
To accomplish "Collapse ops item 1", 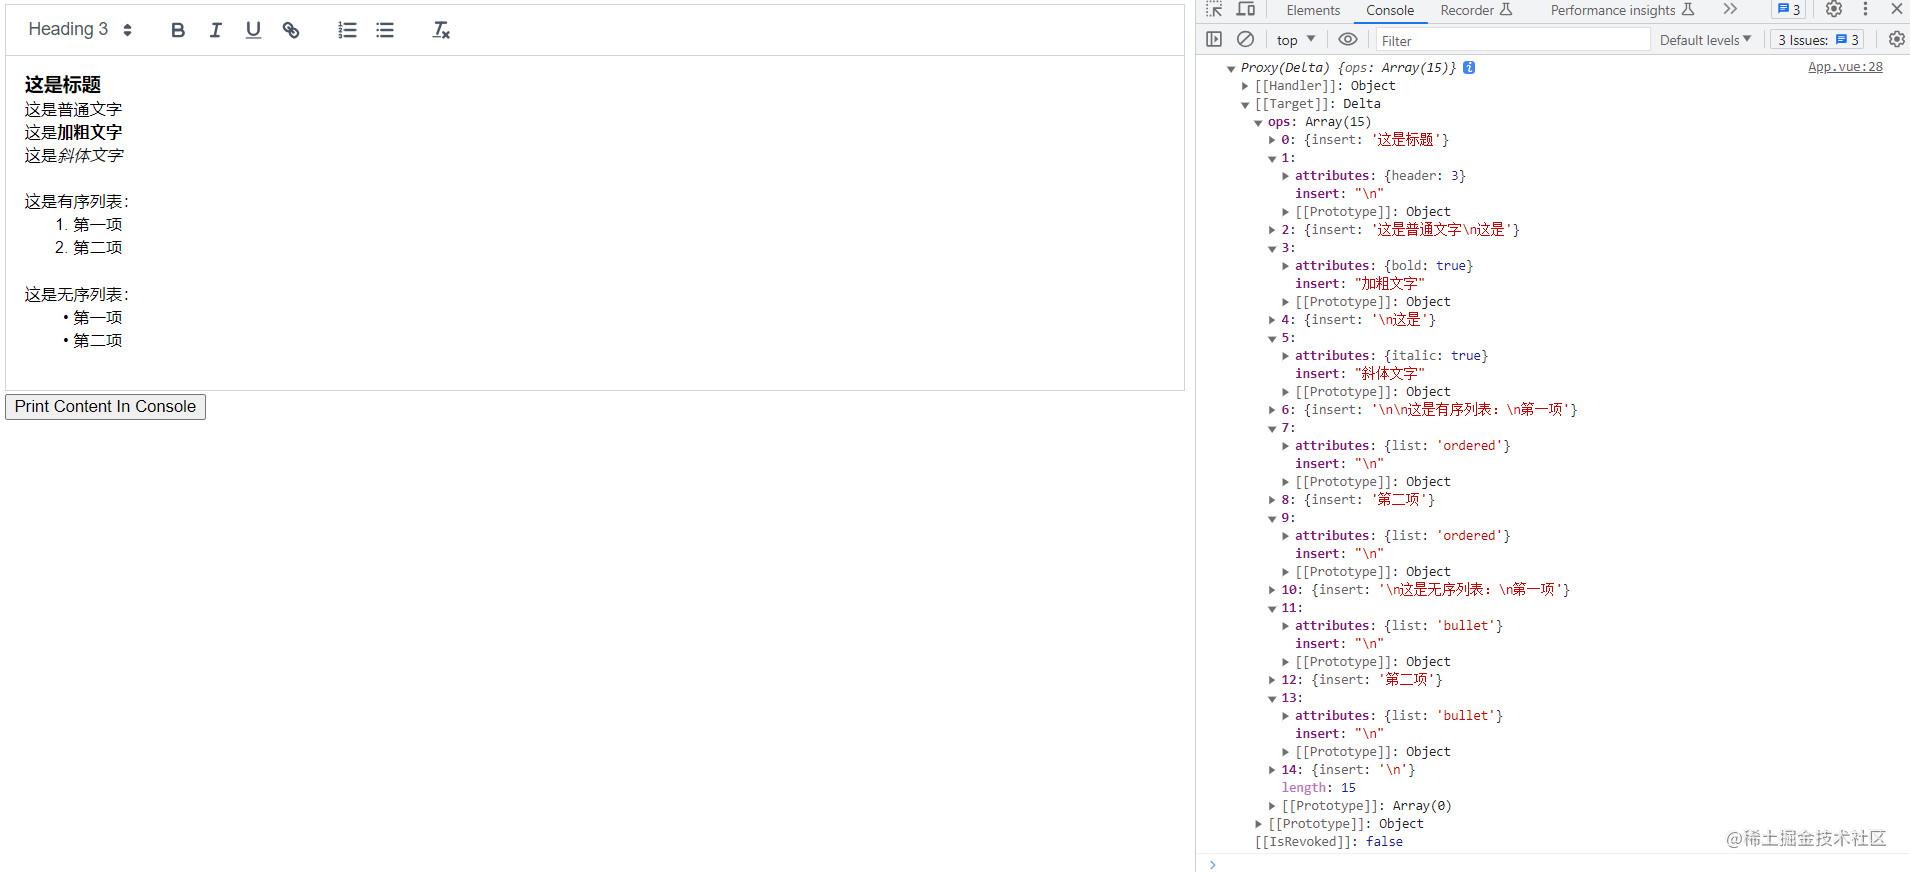I will 1272,158.
